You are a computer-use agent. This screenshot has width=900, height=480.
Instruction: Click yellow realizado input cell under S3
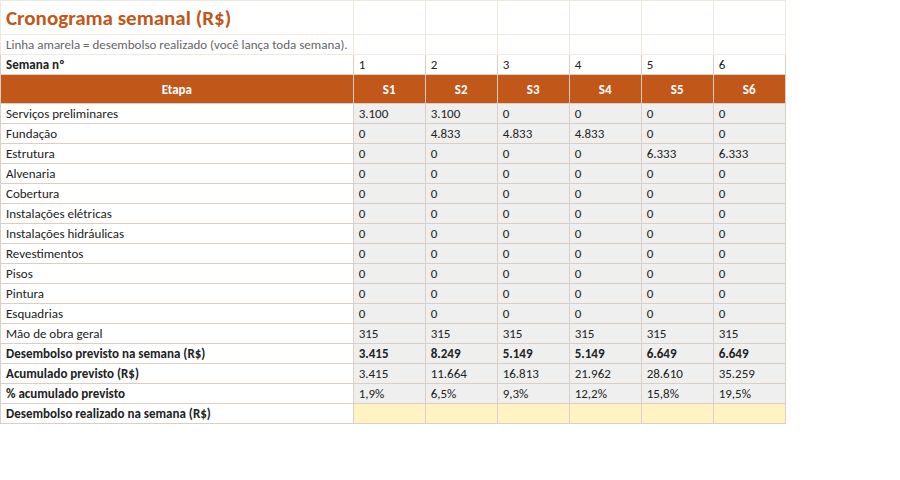pos(533,414)
